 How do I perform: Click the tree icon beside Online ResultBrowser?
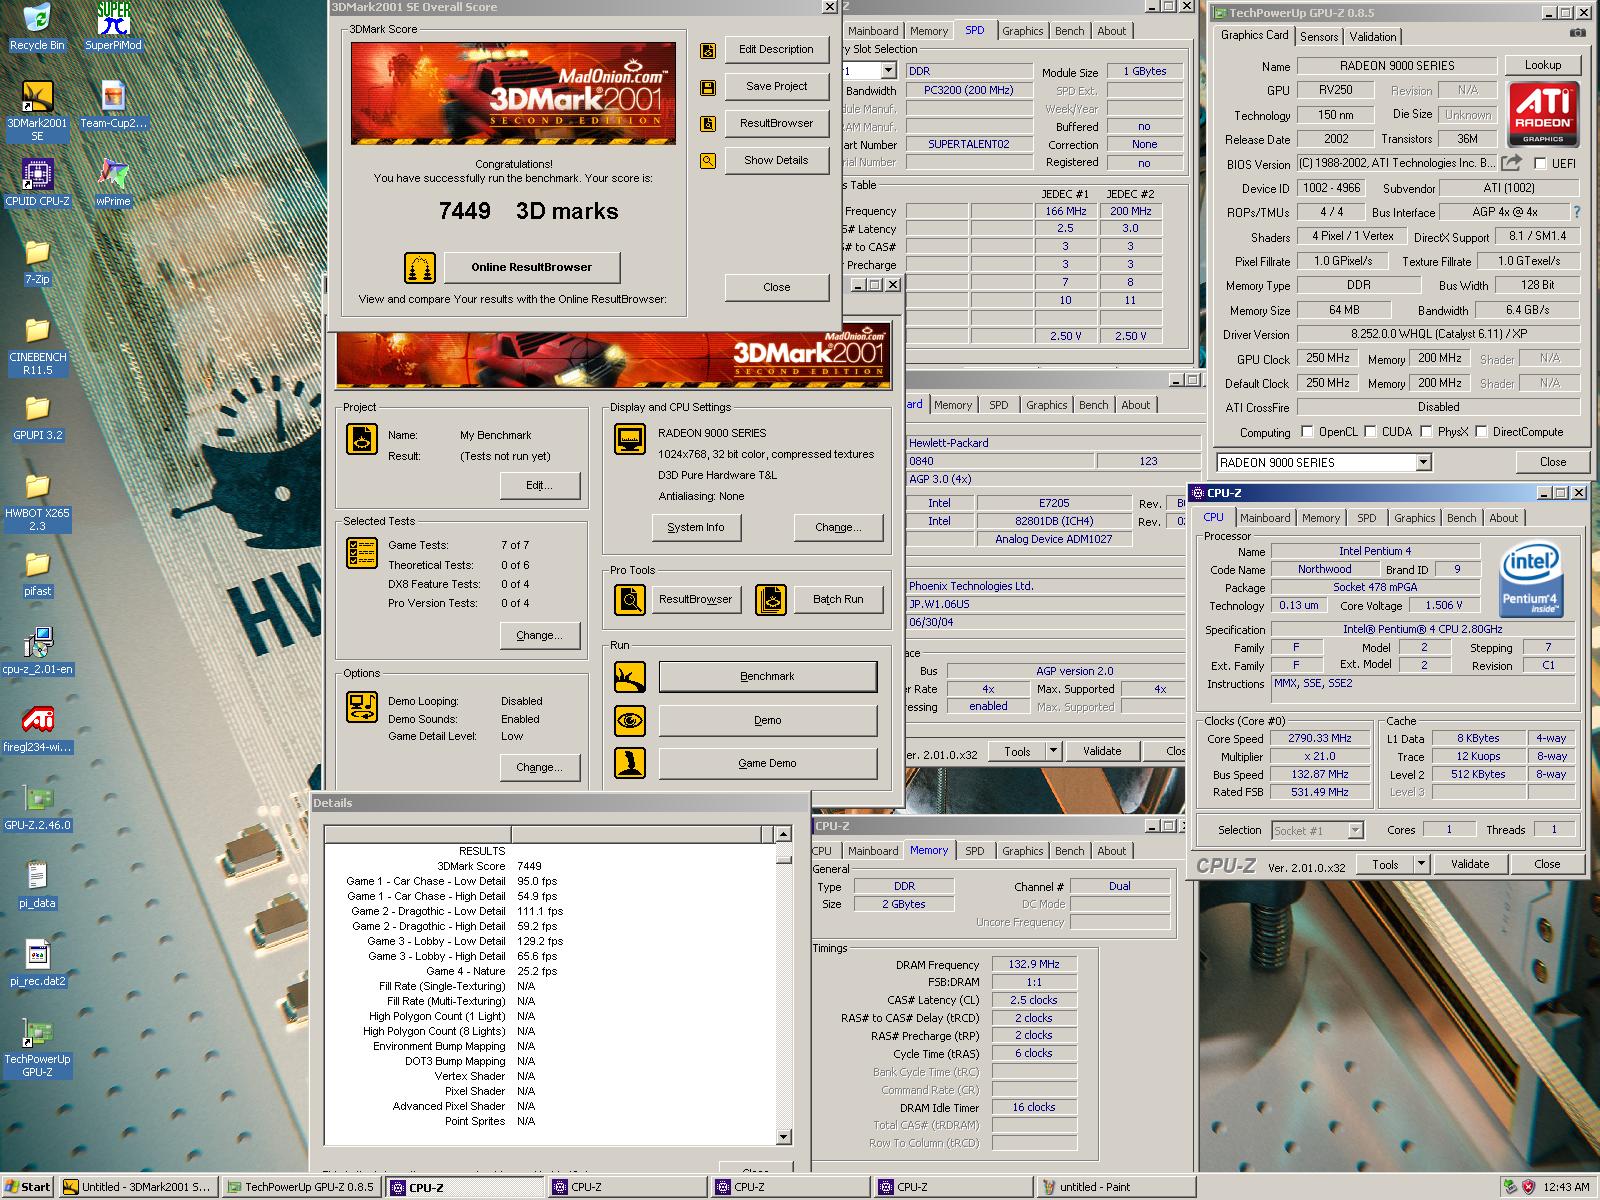419,267
